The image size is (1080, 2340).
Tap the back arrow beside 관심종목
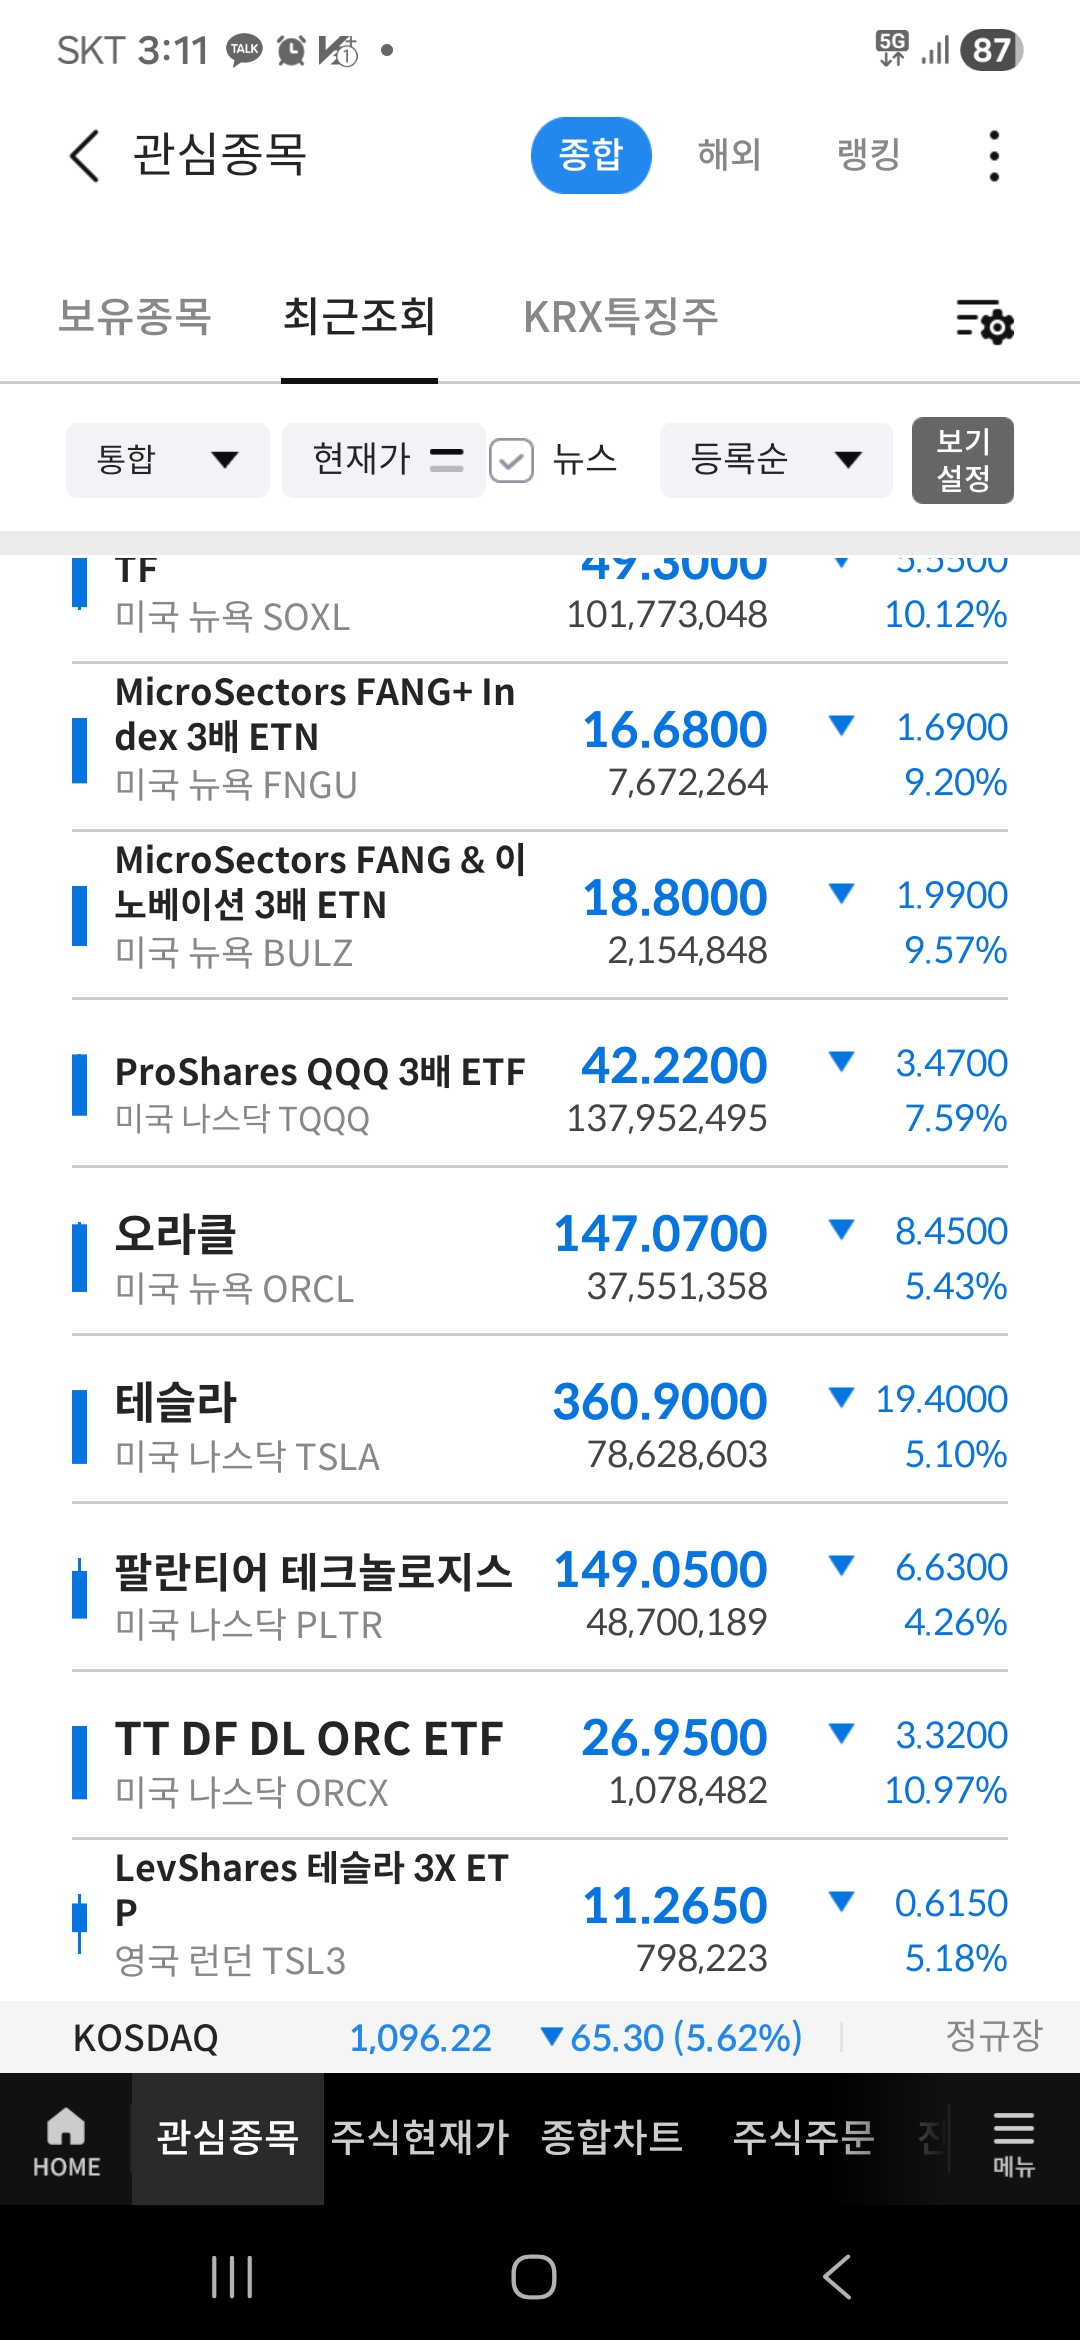click(85, 156)
